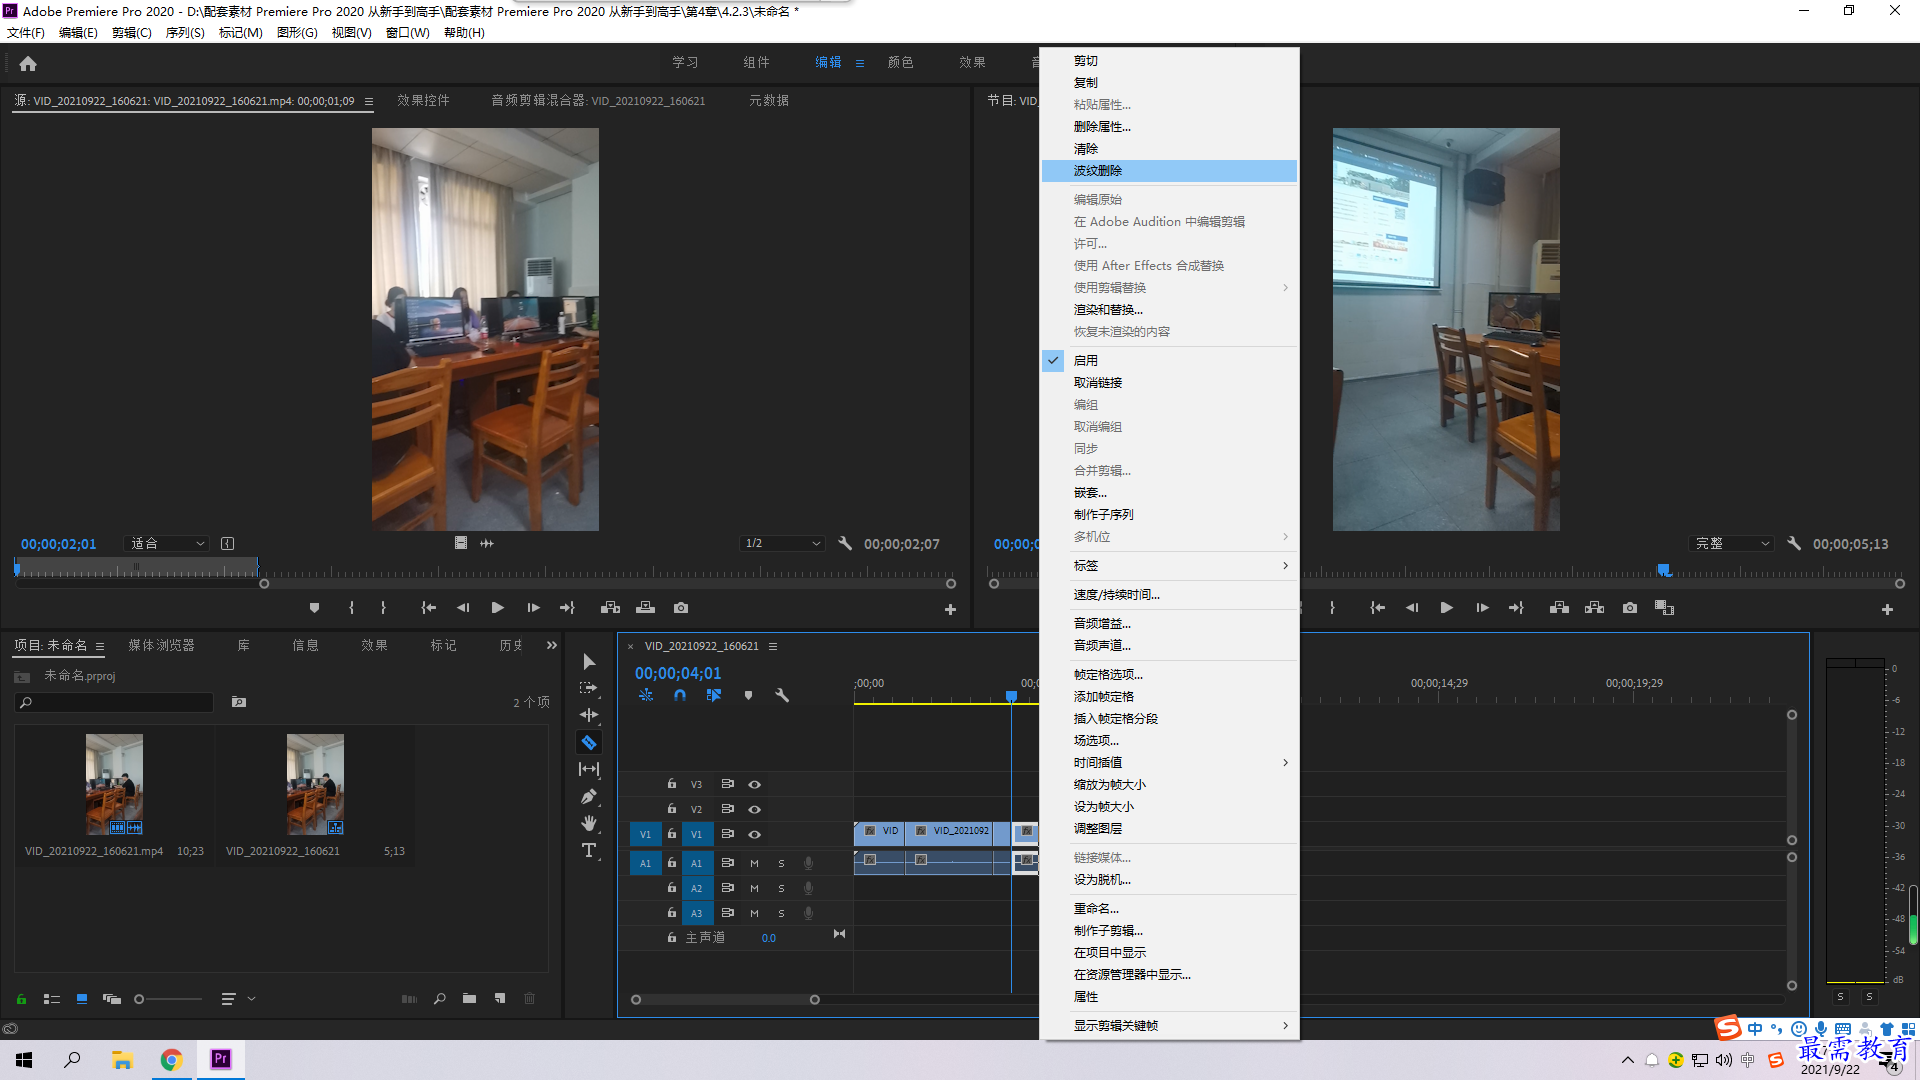
Task: Open Source playback resolution dropdown 1/2
Action: 782,543
